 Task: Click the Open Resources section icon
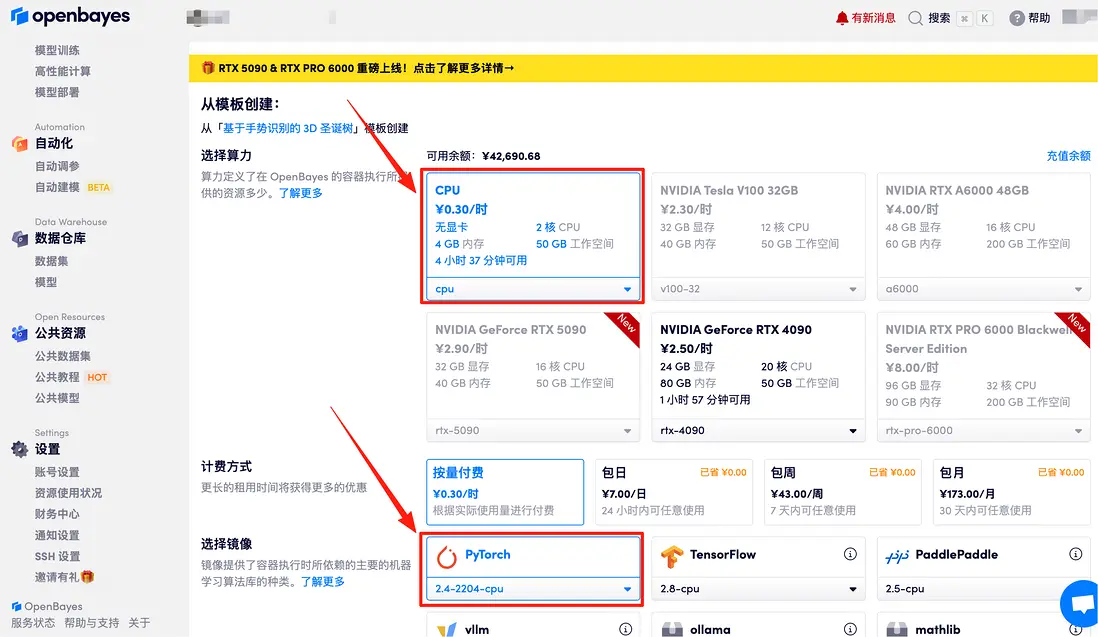[20, 334]
